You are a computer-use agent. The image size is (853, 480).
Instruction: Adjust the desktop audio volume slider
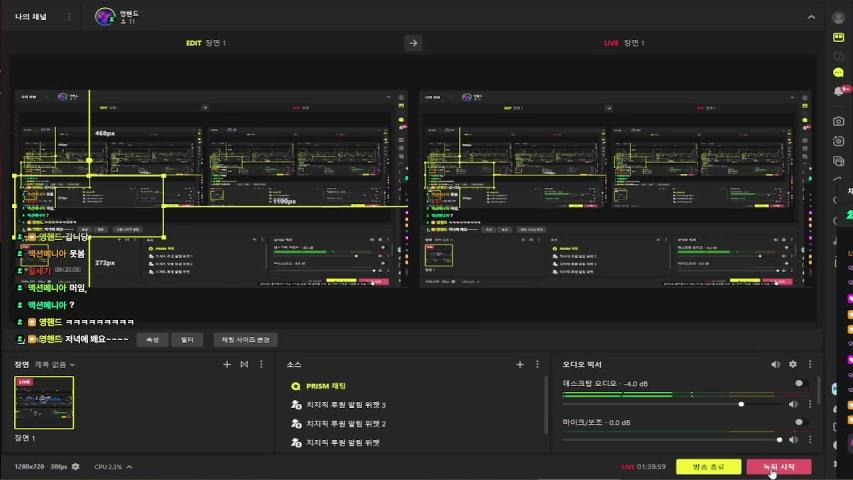point(741,404)
